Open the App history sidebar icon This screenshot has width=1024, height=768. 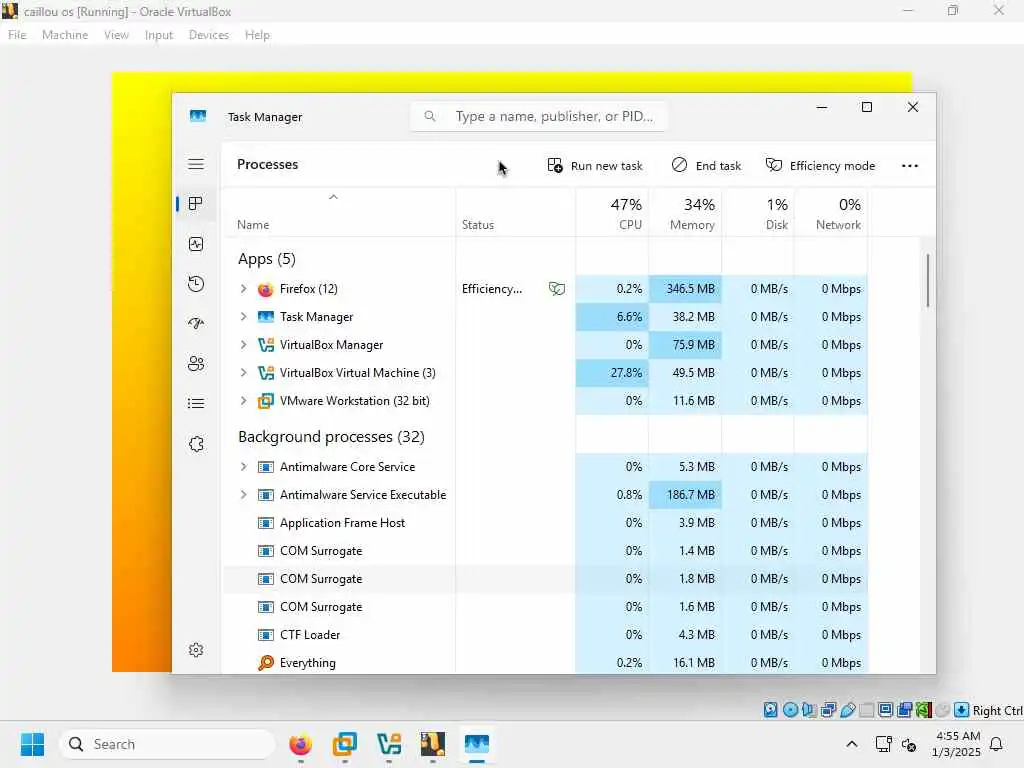click(196, 284)
